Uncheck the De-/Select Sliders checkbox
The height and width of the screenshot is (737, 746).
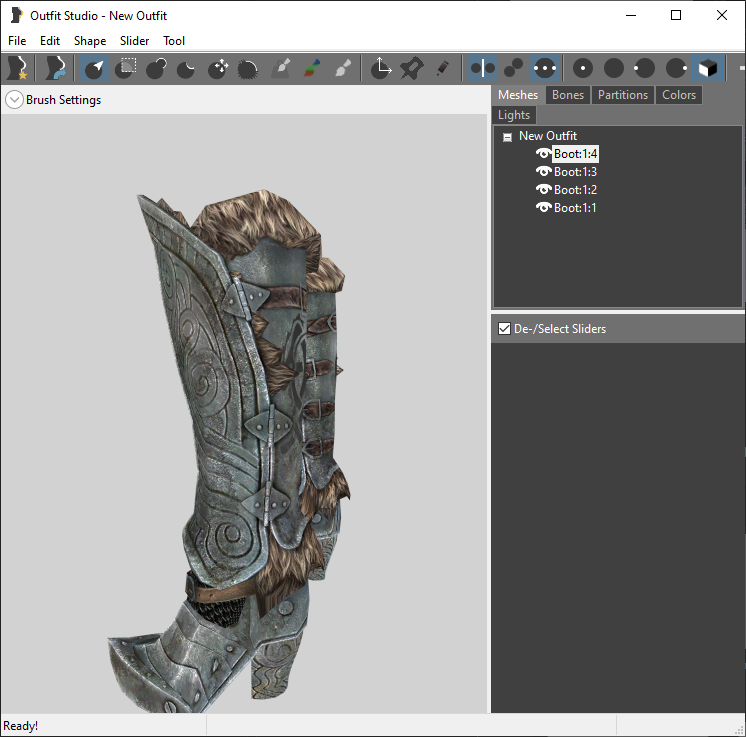coord(504,328)
